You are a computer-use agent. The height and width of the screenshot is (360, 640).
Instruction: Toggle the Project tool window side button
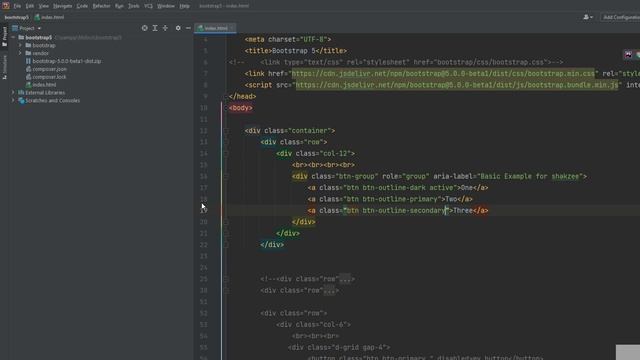pyautogui.click(x=4, y=36)
